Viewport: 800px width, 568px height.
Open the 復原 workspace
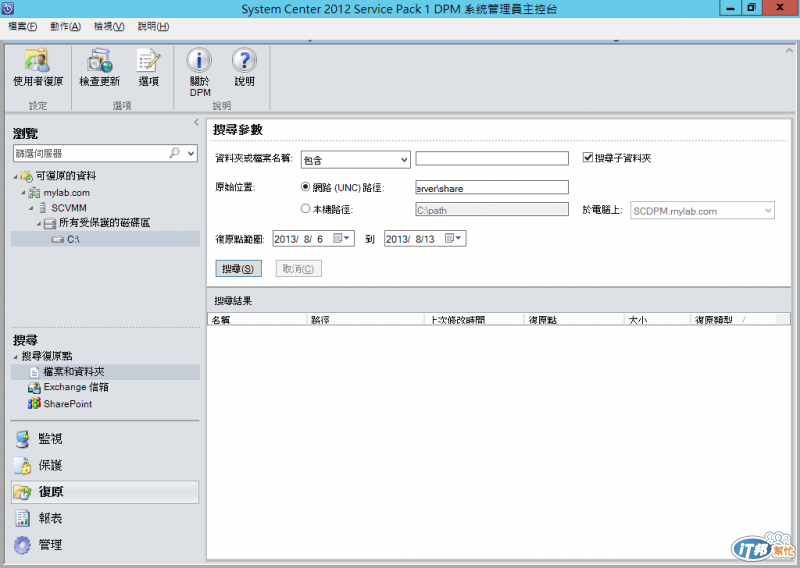pos(105,492)
